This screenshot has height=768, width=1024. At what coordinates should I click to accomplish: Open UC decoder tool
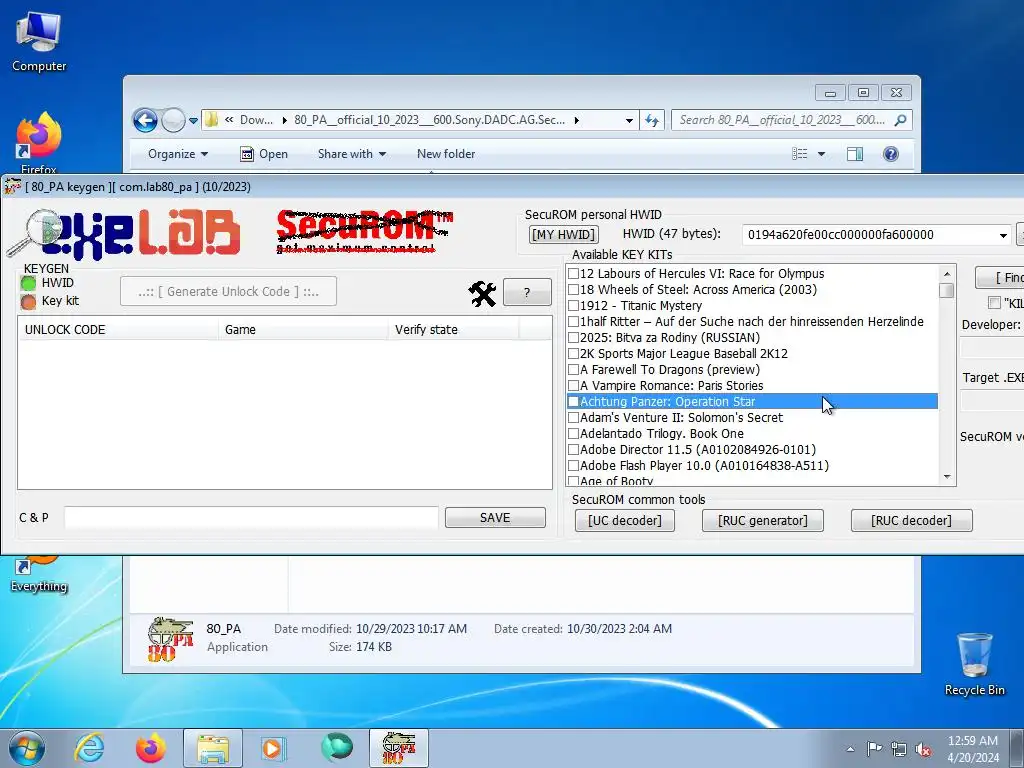click(x=625, y=520)
